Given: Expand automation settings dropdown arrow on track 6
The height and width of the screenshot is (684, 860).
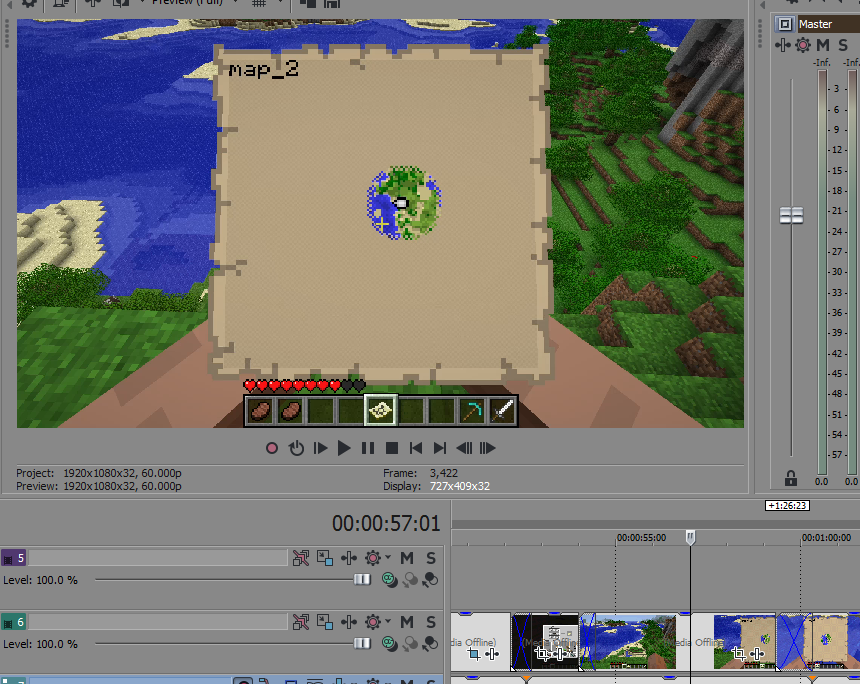Looking at the screenshot, I should (x=388, y=621).
